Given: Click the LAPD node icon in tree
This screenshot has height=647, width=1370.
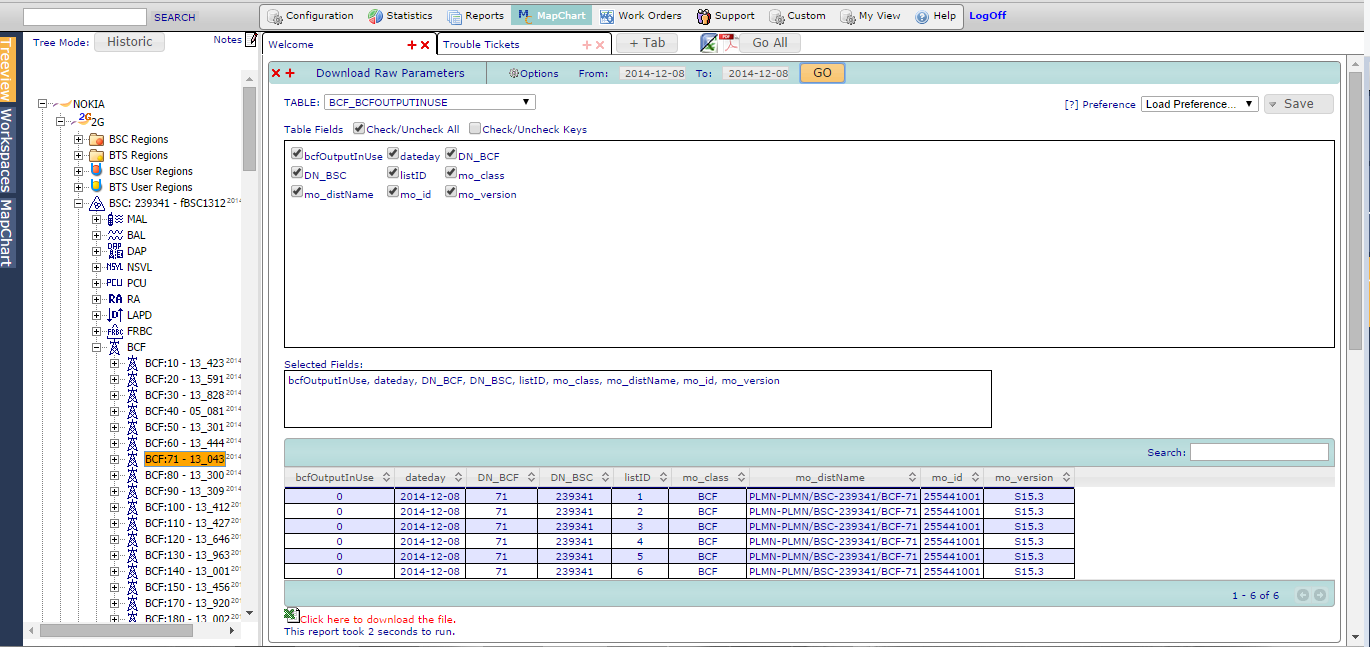Looking at the screenshot, I should click(x=114, y=315).
